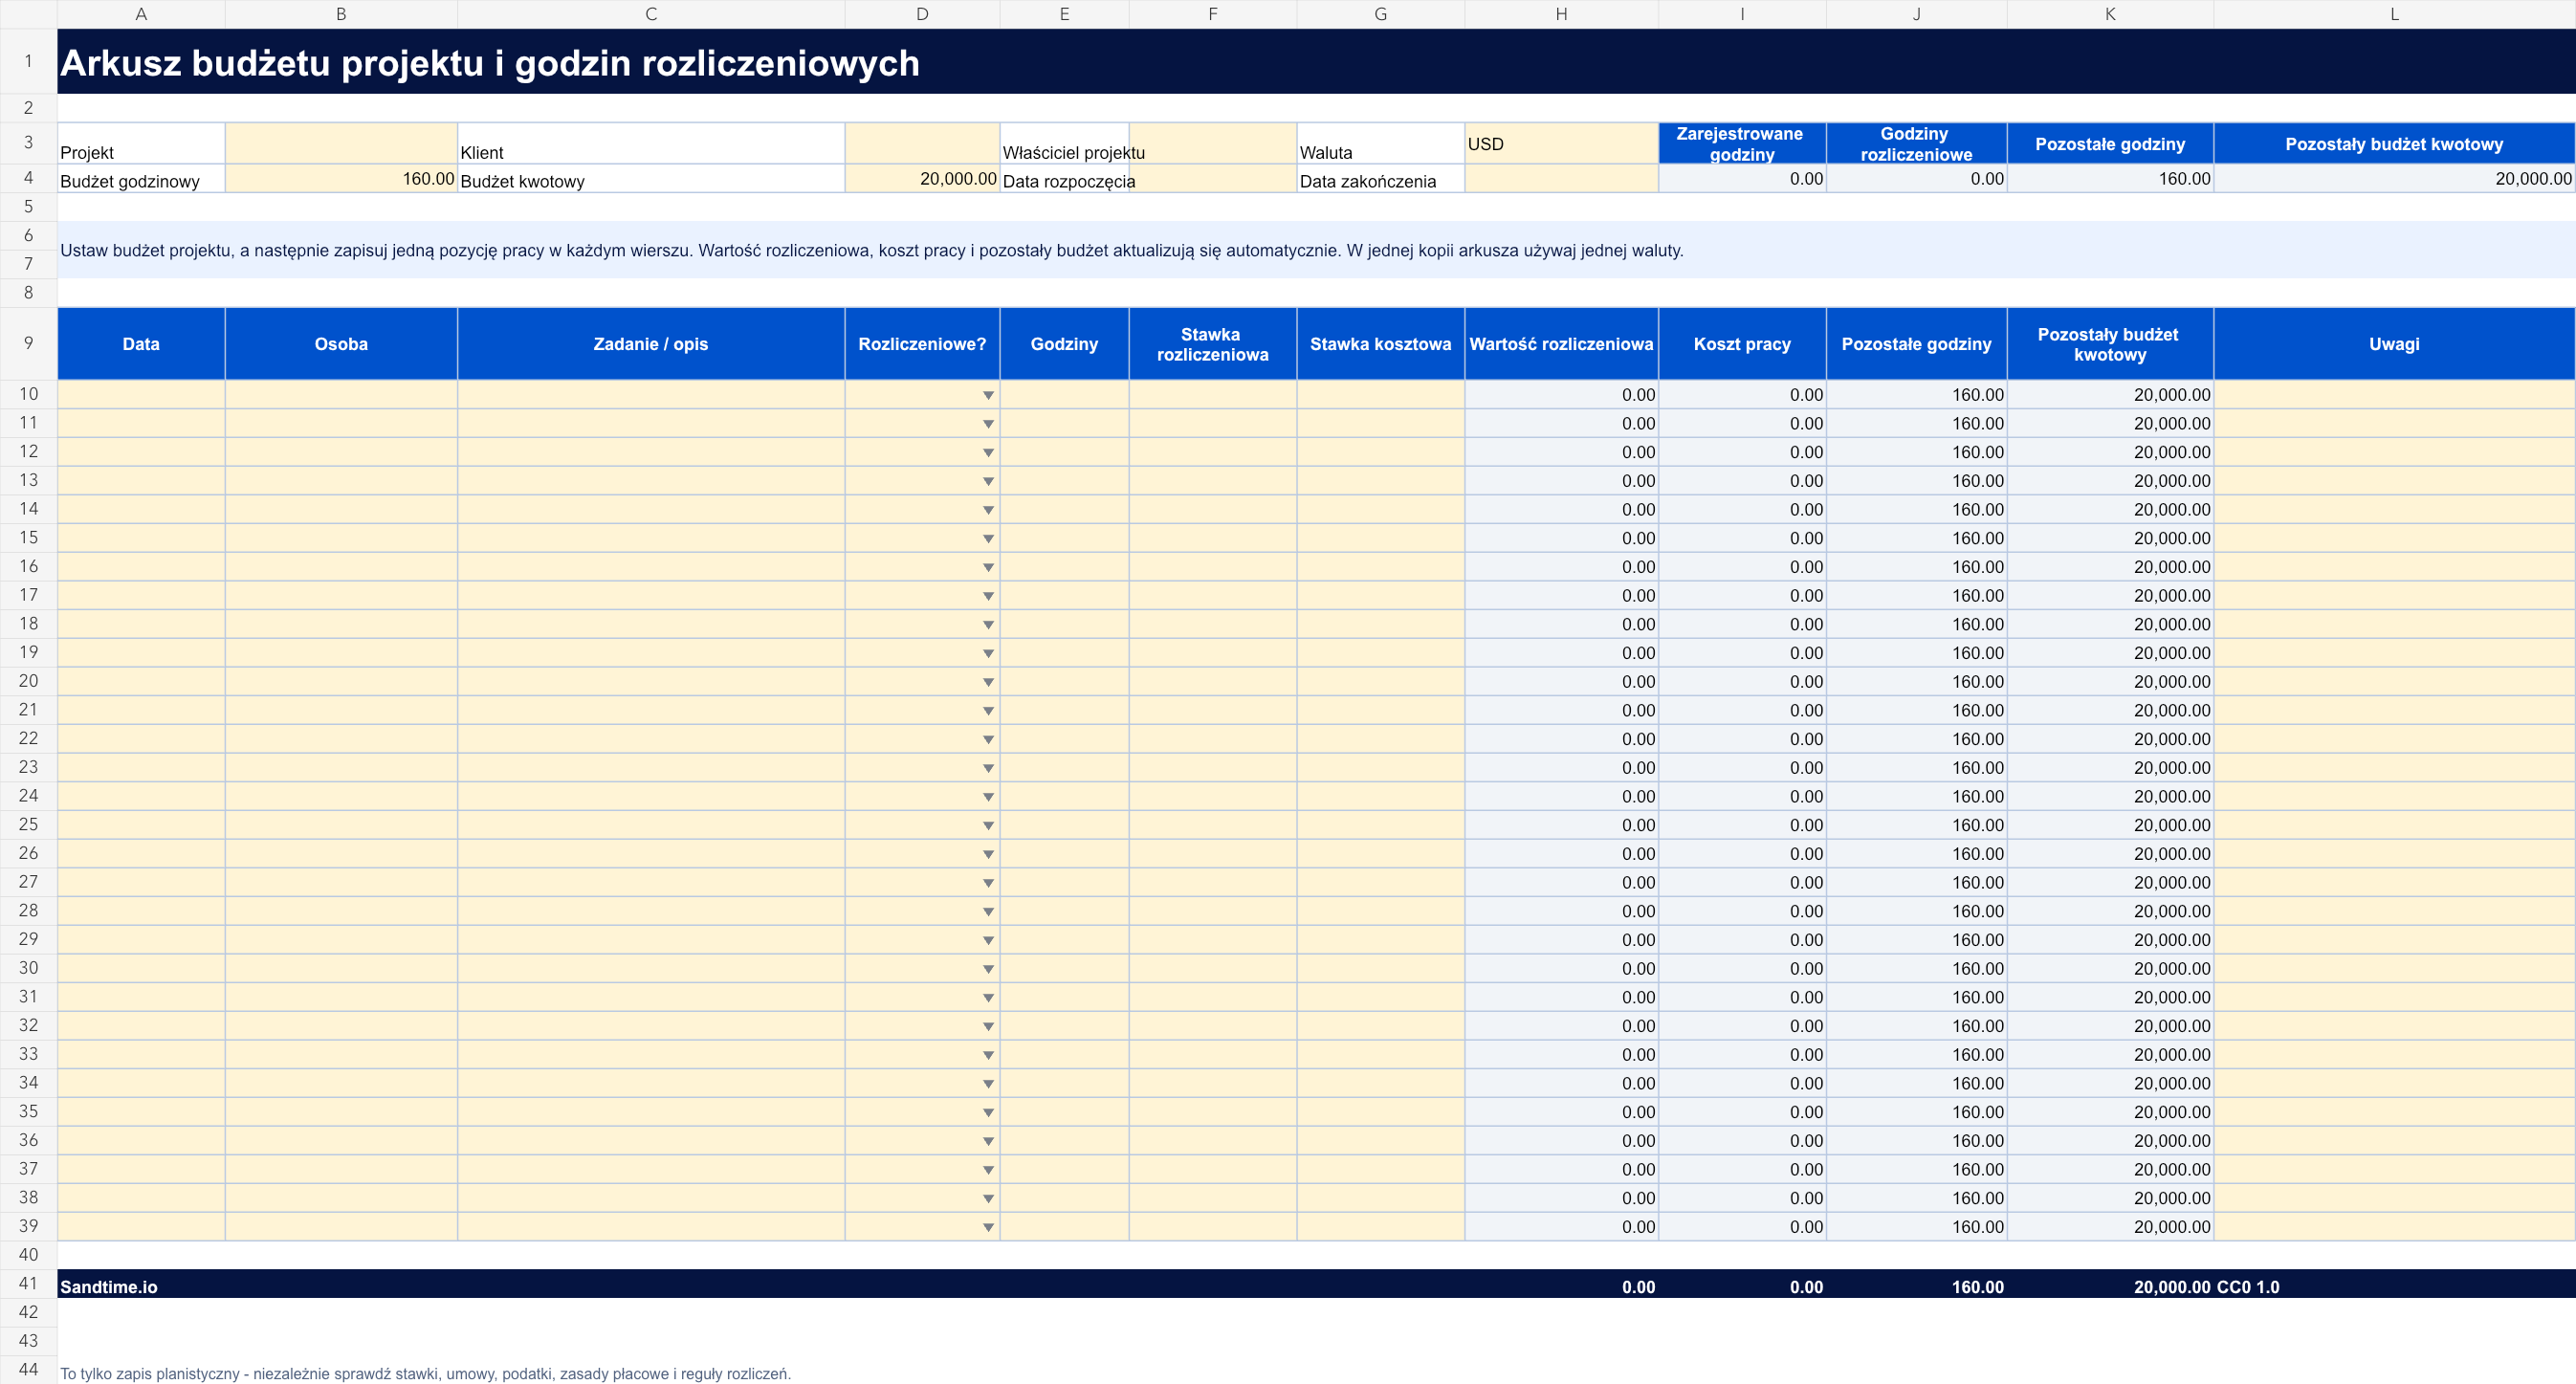Select column header H
Image resolution: width=2576 pixels, height=1384 pixels.
point(1561,14)
